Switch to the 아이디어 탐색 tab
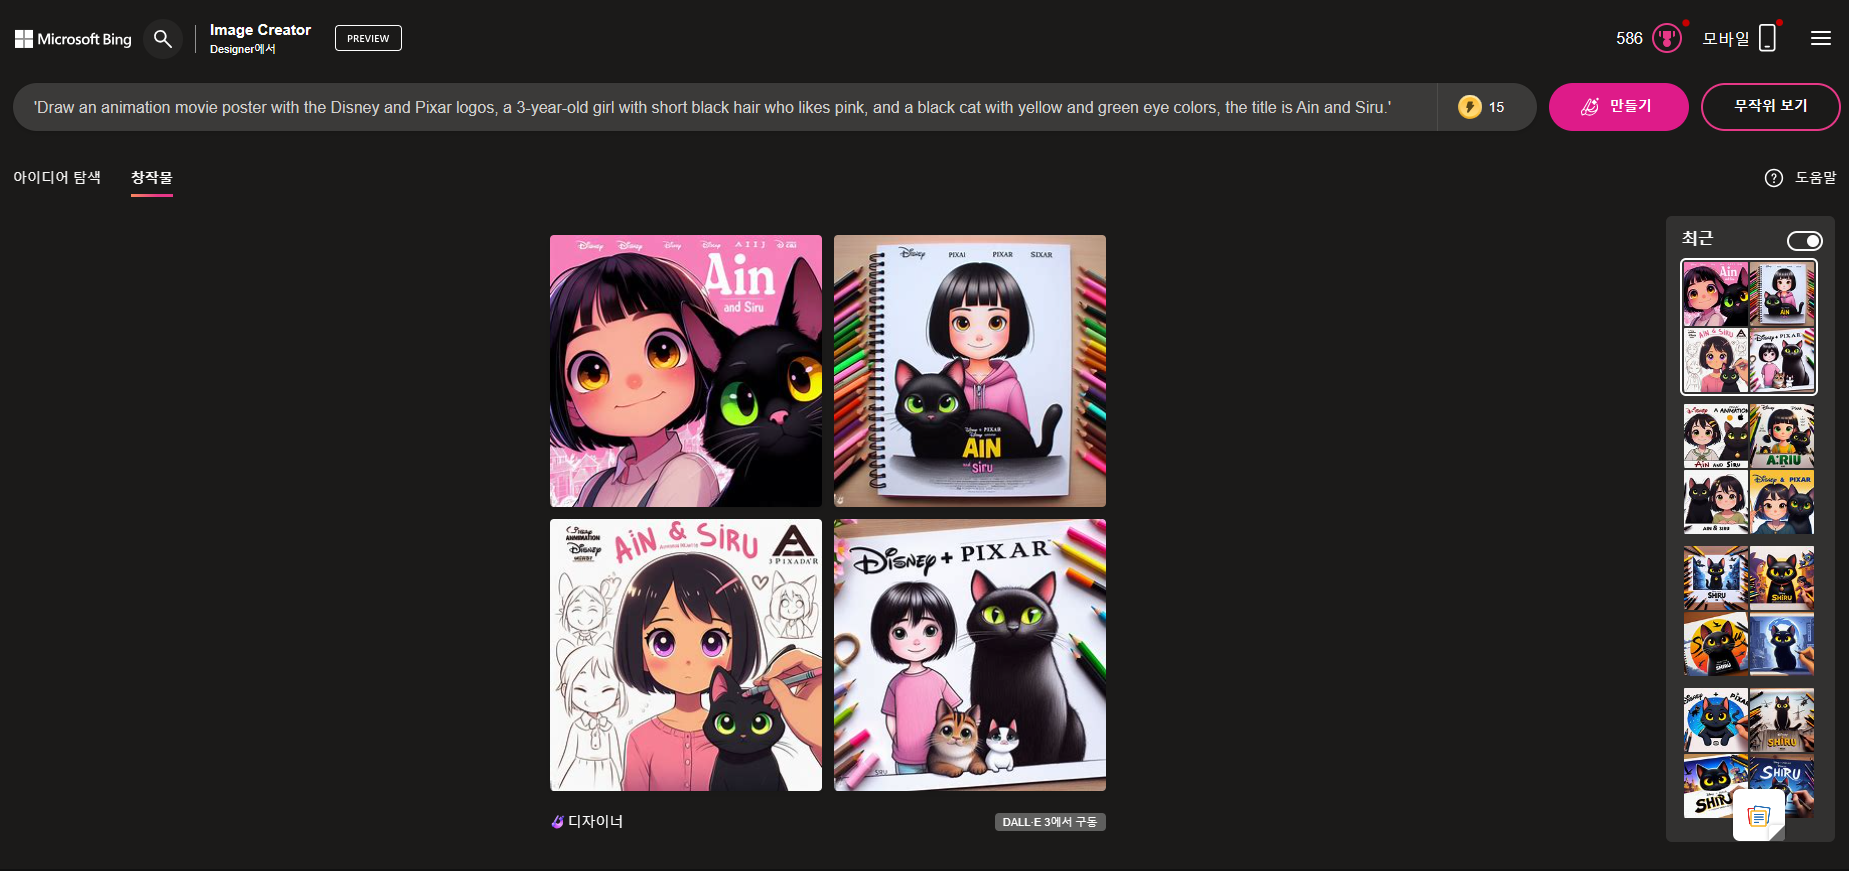 pos(57,177)
